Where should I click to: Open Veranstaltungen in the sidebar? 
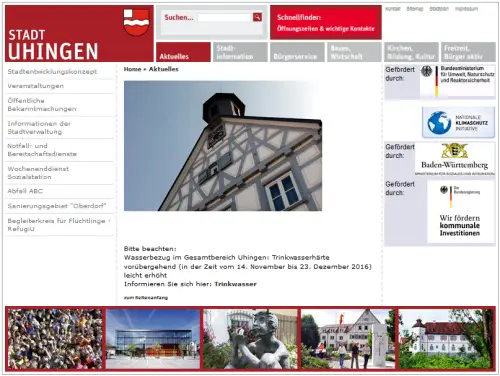[36, 86]
